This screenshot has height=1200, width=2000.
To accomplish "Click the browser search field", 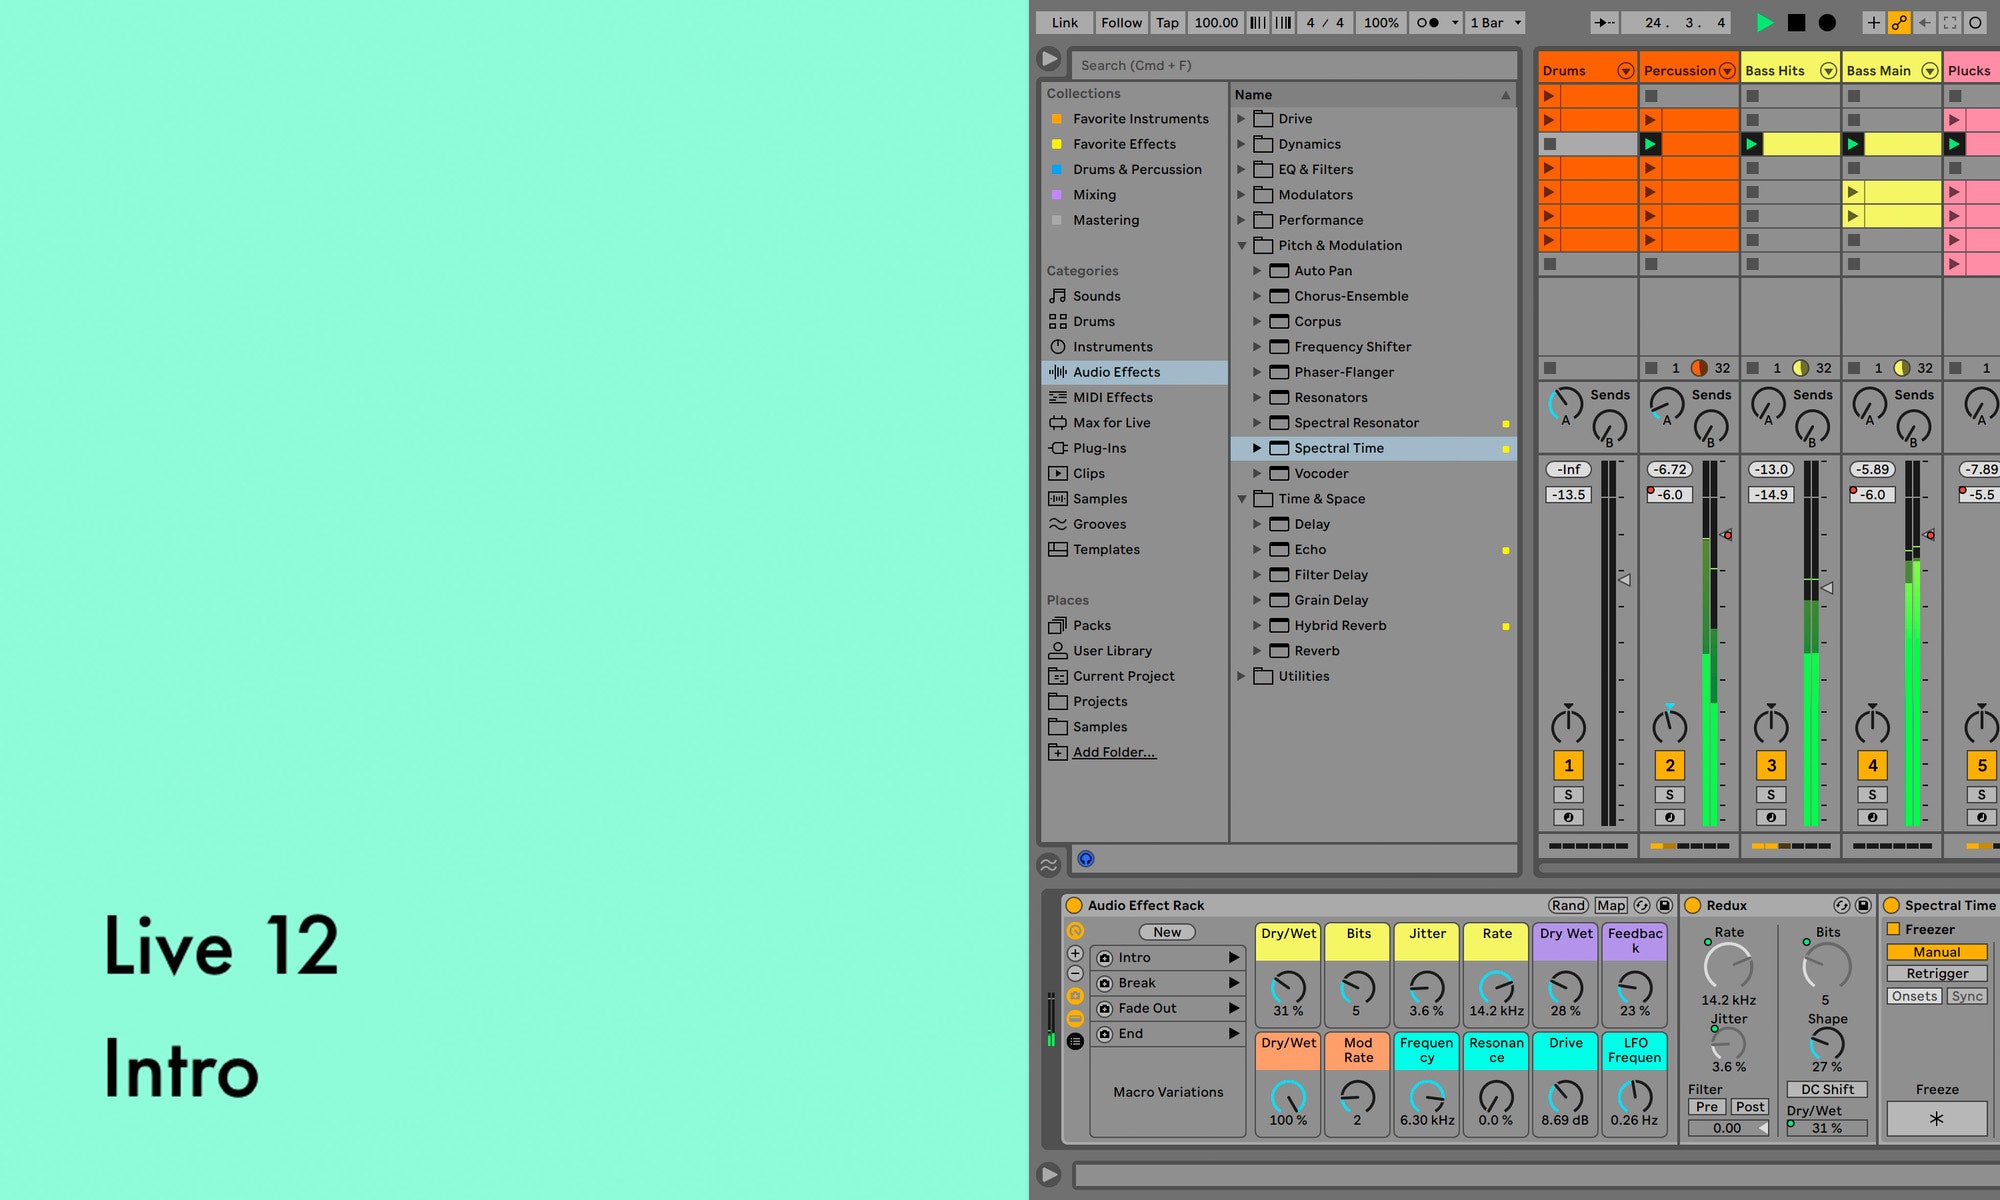I will 1290,64.
